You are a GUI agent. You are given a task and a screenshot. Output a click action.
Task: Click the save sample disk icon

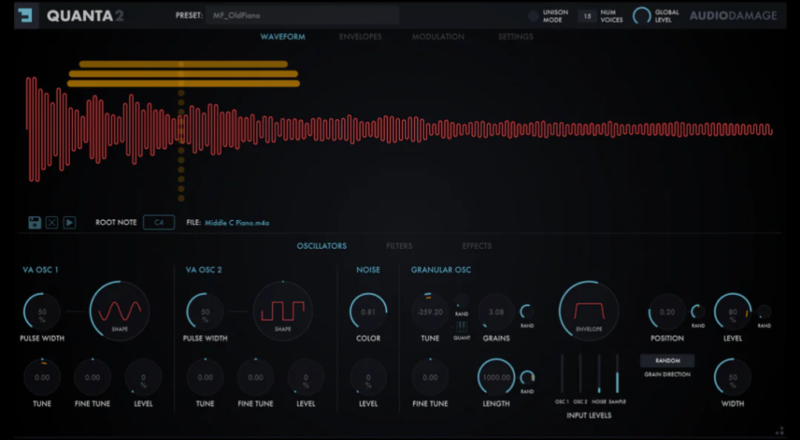[34, 222]
